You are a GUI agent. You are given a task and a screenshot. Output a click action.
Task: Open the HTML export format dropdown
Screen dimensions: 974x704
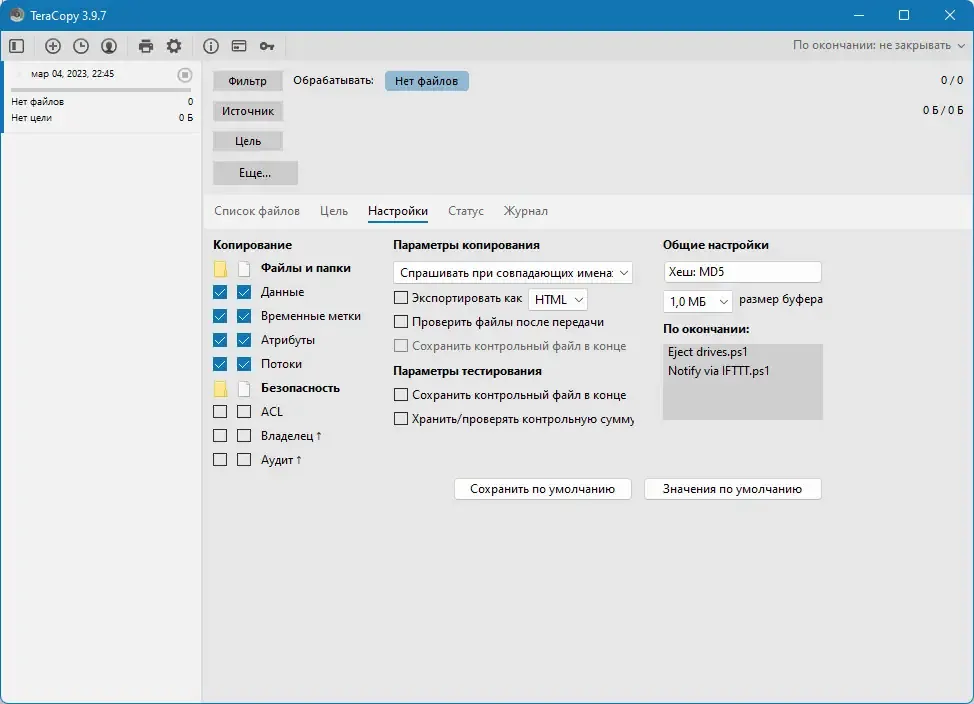(558, 299)
